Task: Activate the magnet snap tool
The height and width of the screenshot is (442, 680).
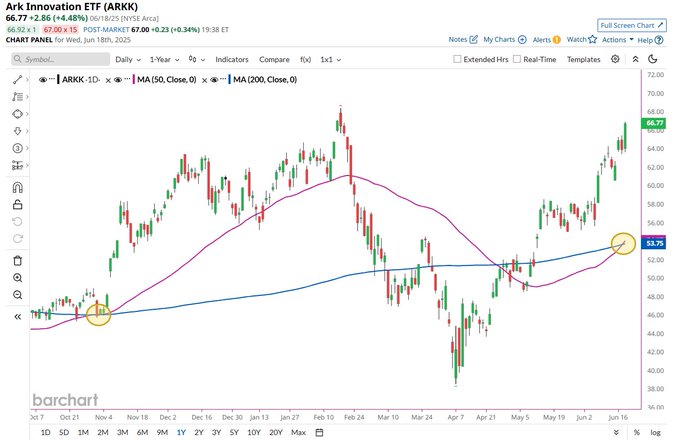Action: tap(17, 187)
